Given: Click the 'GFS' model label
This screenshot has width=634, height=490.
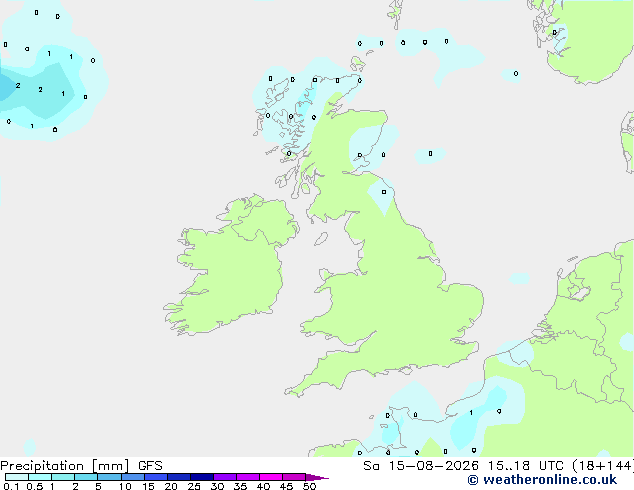Looking at the screenshot, I should coord(150,466).
